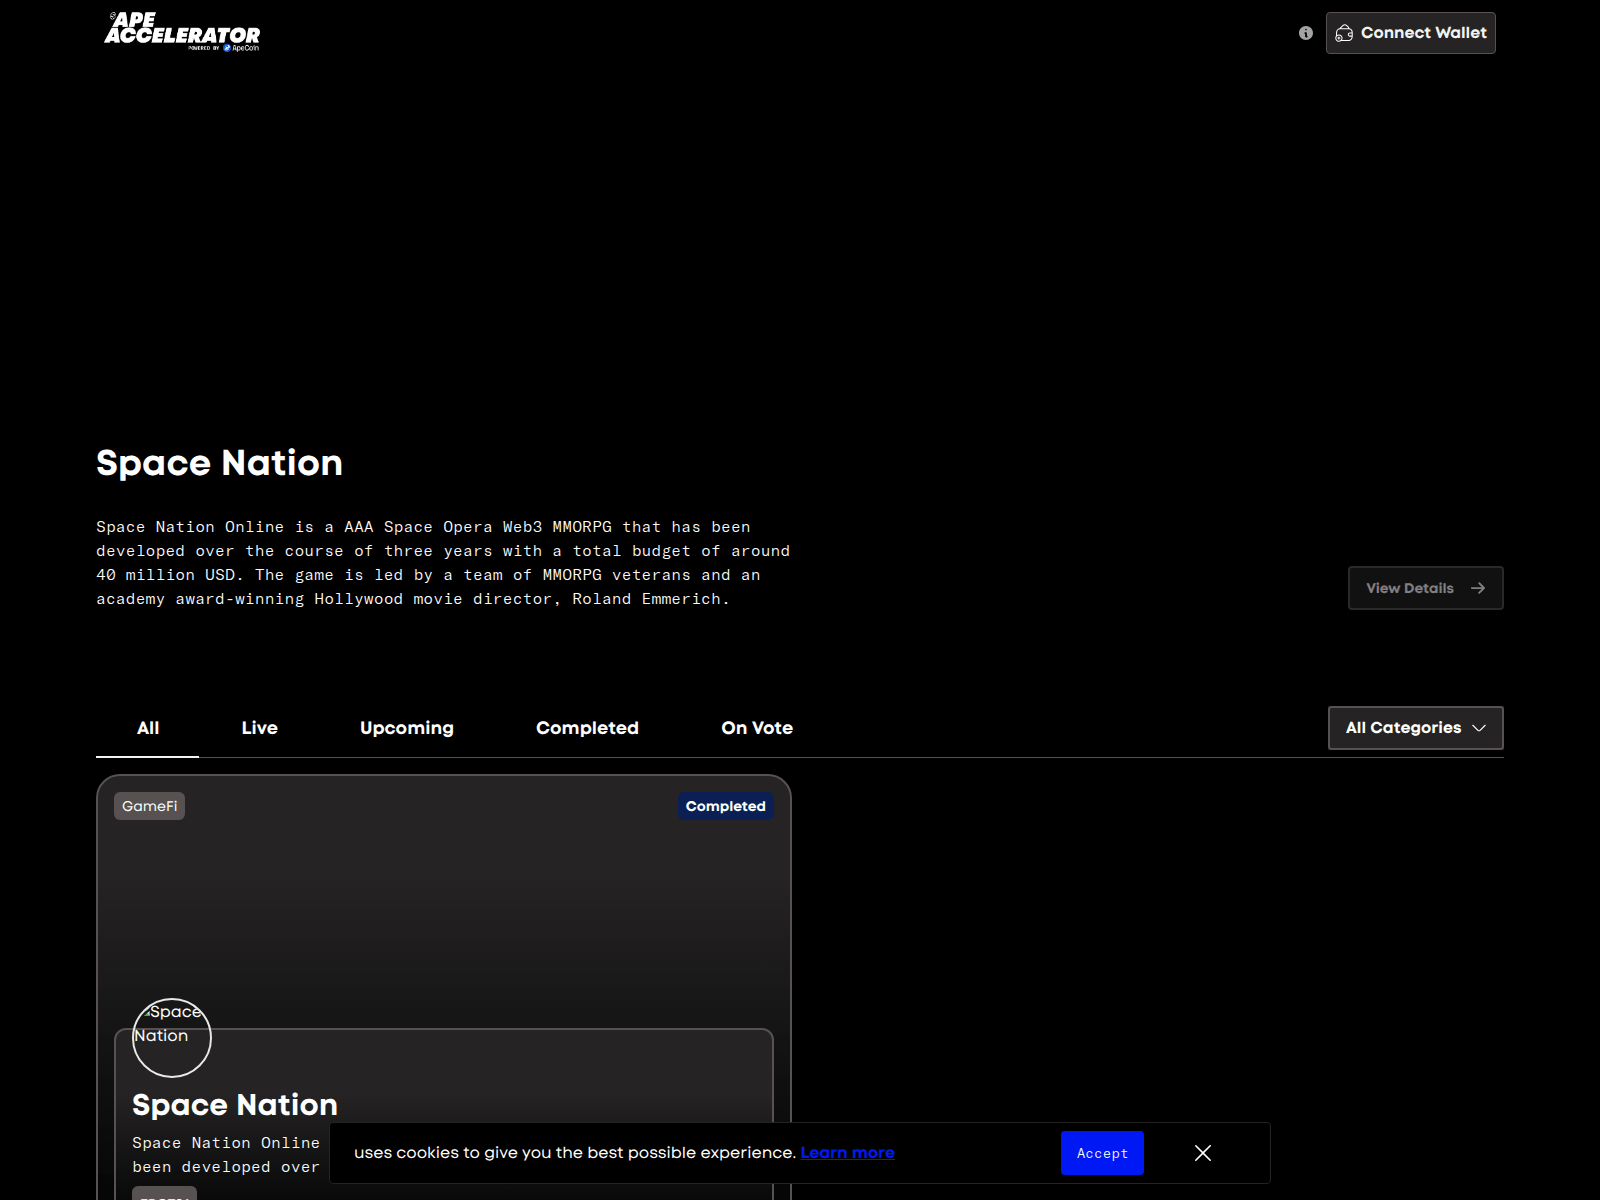Accept the cookies notice
Screen dimensions: 1600x1200
[x=1101, y=1153]
